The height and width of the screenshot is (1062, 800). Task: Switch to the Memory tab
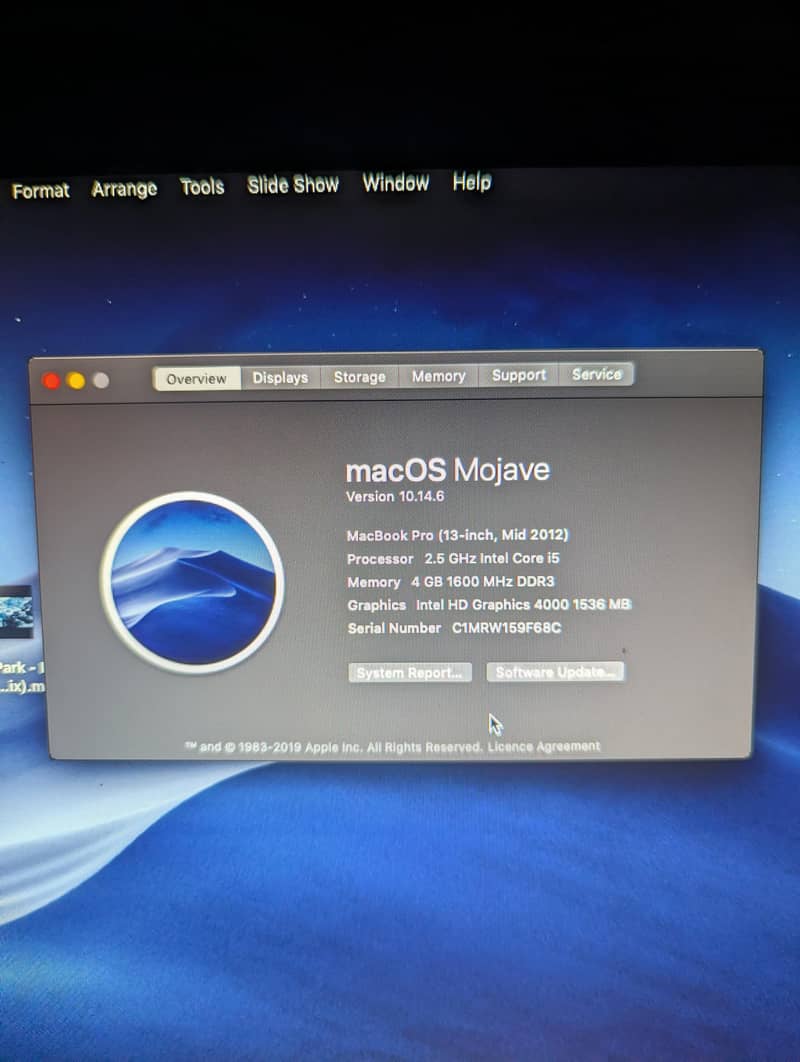(438, 376)
